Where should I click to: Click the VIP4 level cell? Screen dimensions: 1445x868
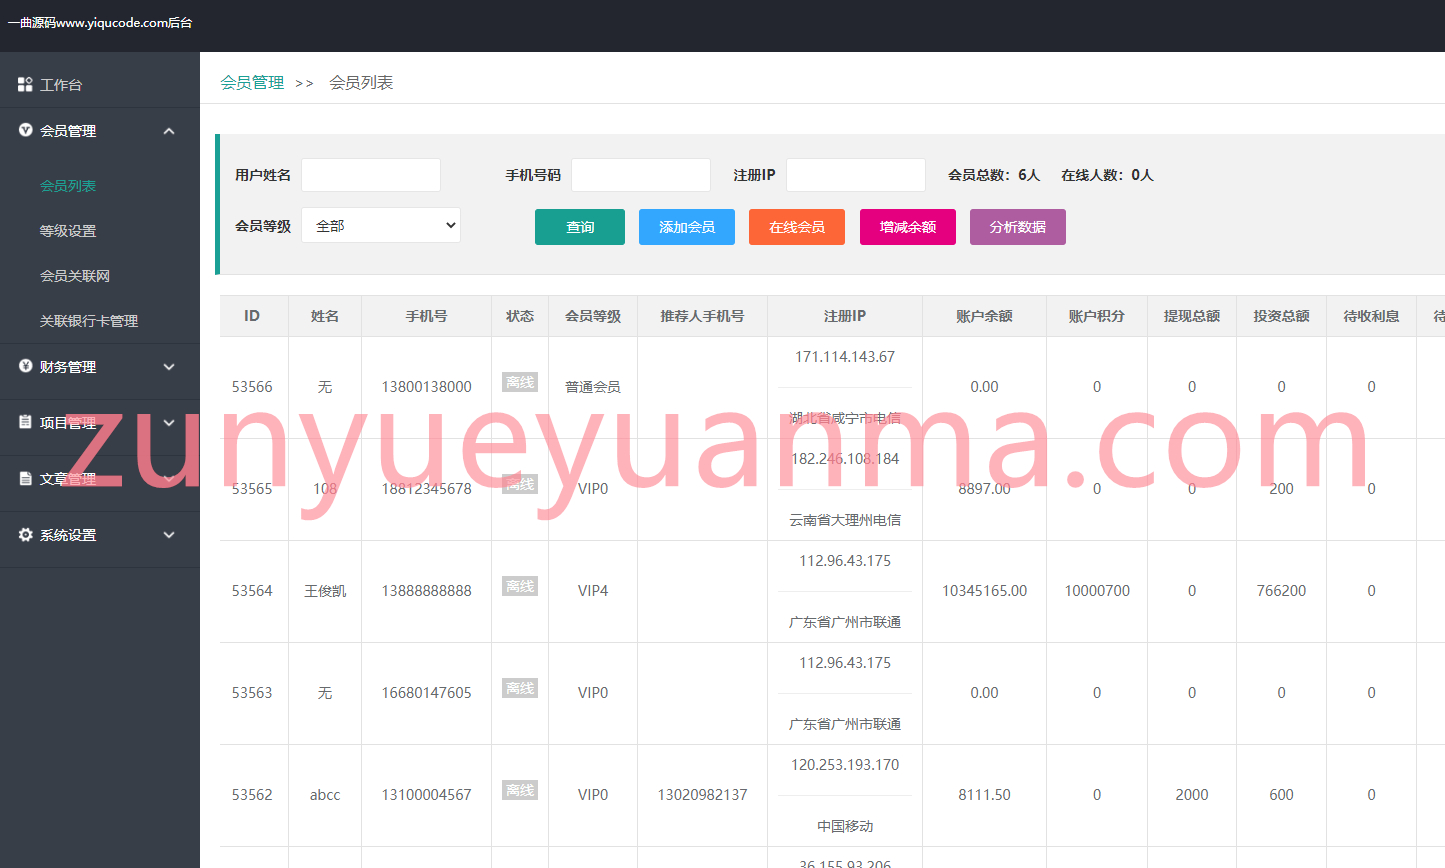pyautogui.click(x=593, y=591)
